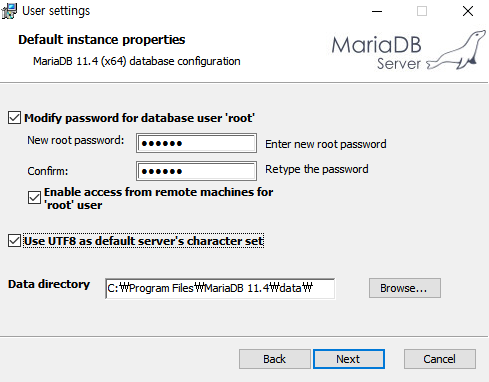
Task: Click the Data directory label
Action: click(49, 284)
